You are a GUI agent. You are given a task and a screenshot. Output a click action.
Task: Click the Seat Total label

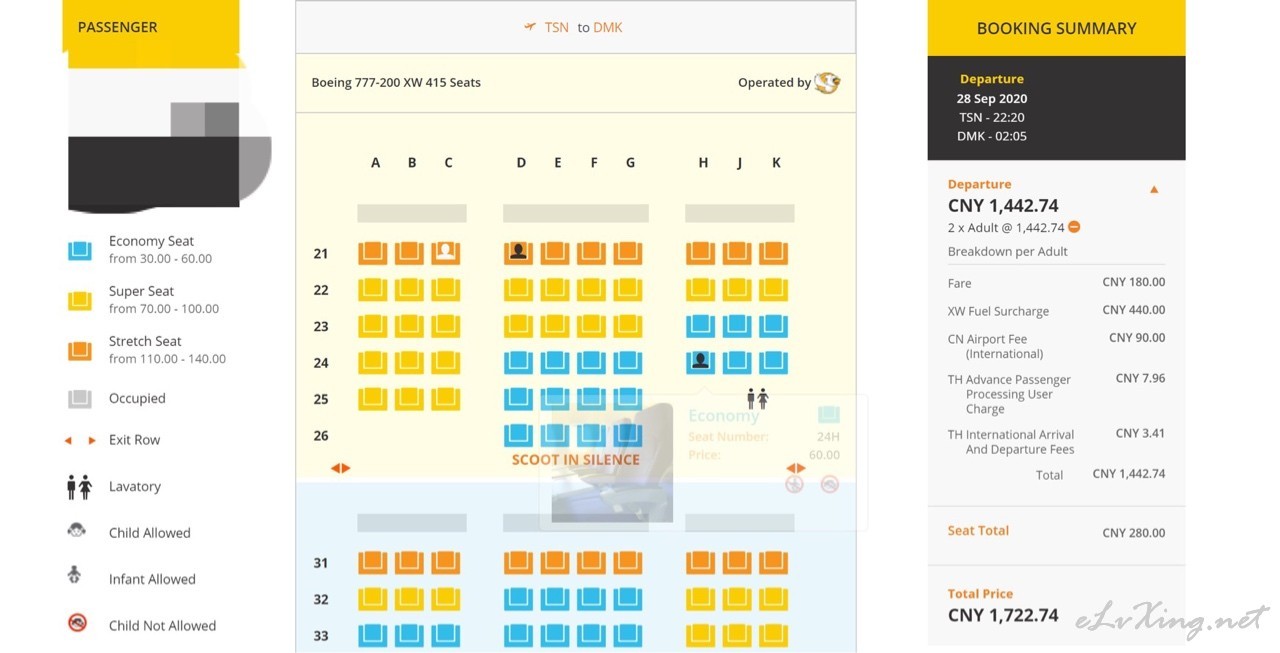point(978,531)
